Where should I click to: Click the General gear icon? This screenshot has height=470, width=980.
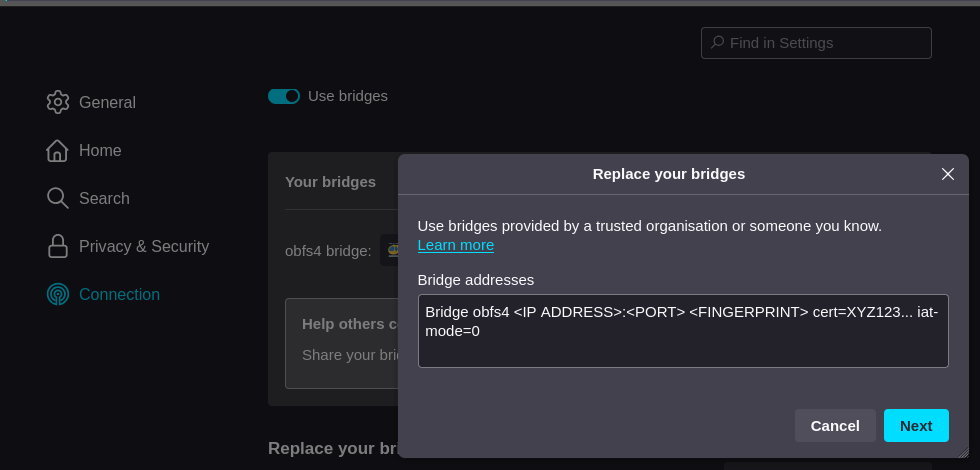(58, 102)
